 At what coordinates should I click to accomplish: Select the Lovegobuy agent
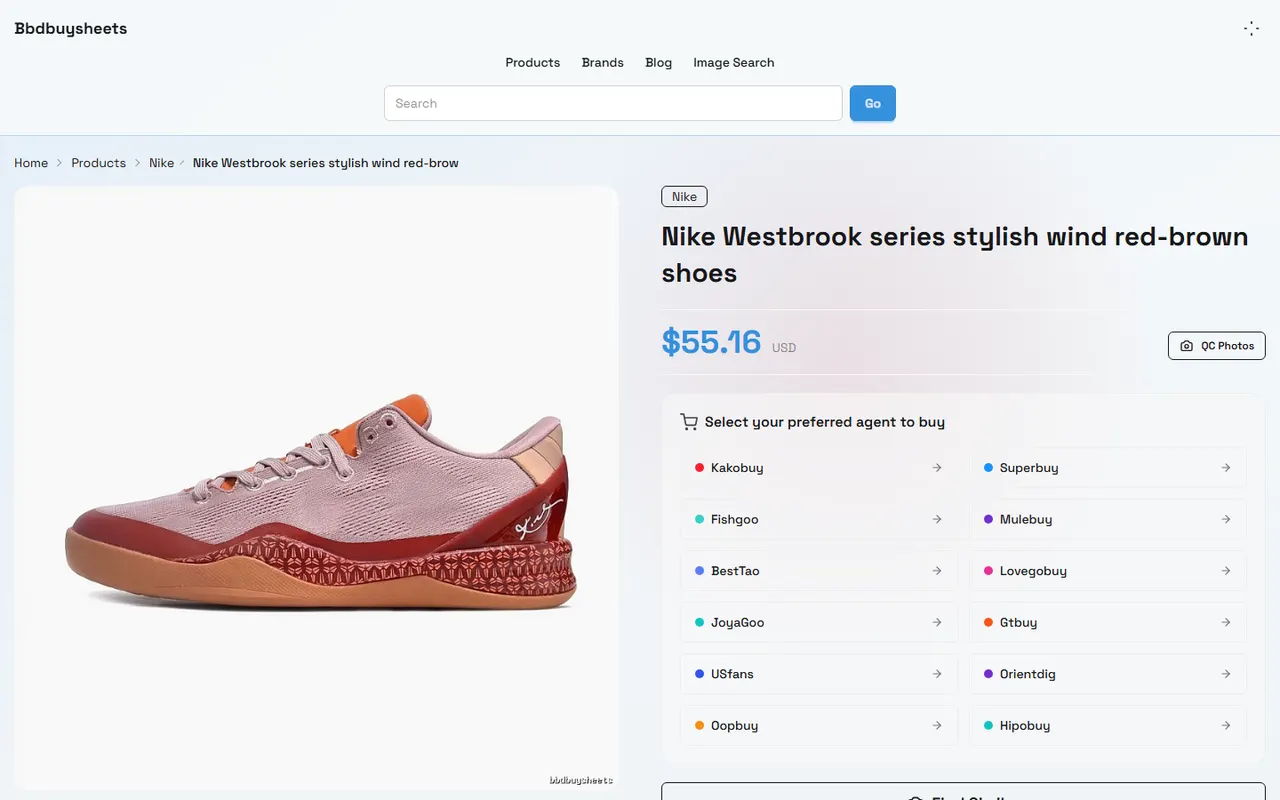(x=1108, y=571)
